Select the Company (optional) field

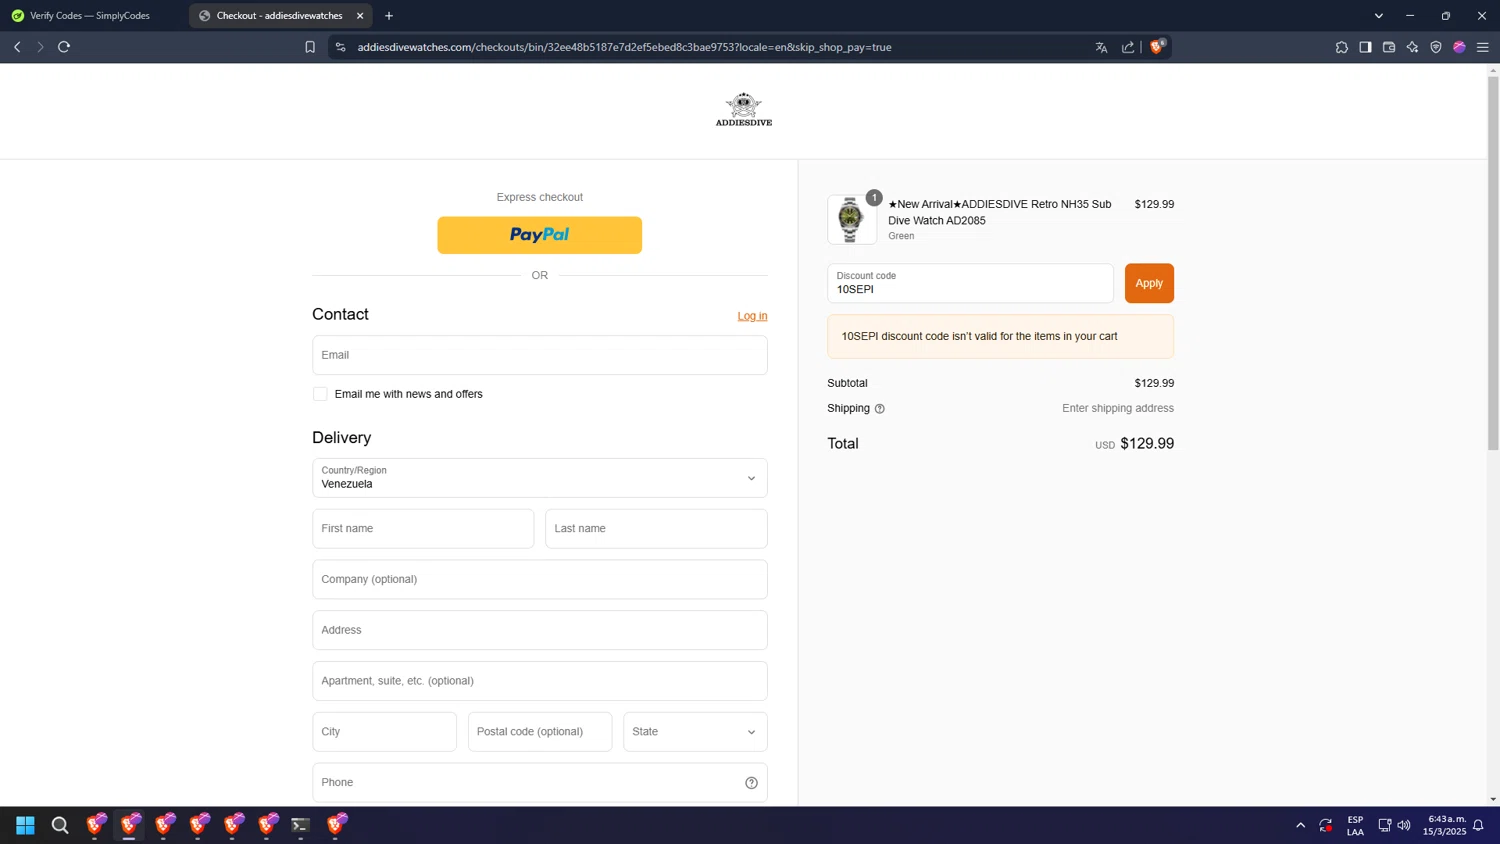pos(539,580)
